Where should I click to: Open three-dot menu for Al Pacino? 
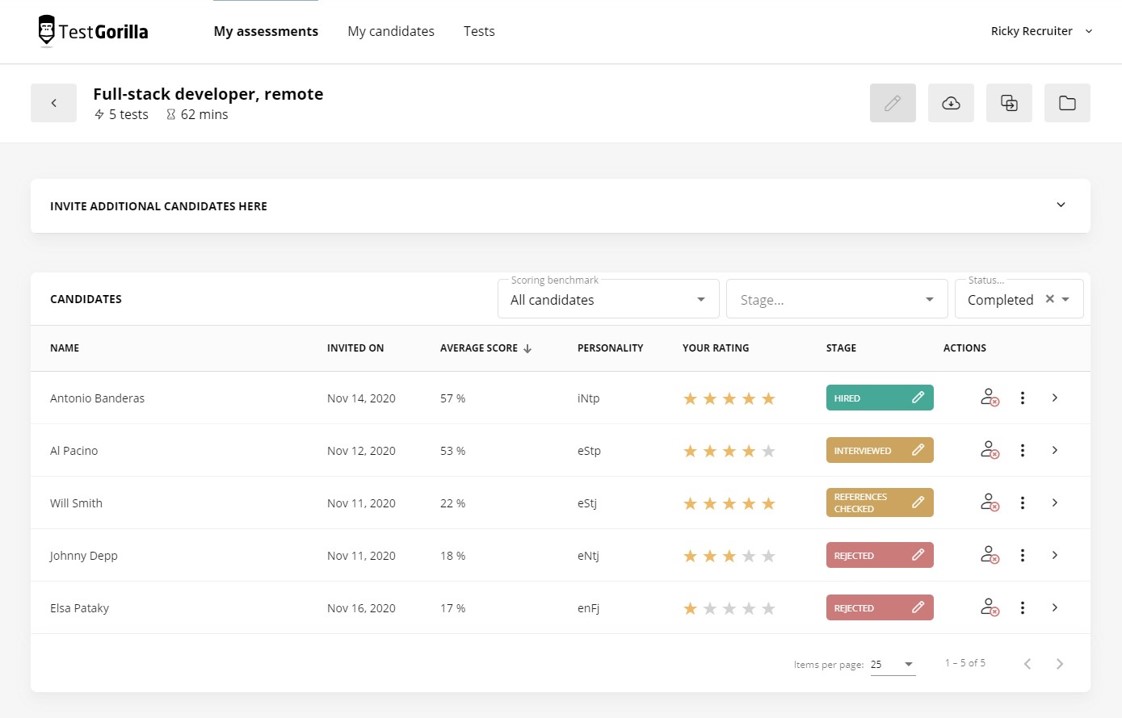click(x=1022, y=451)
